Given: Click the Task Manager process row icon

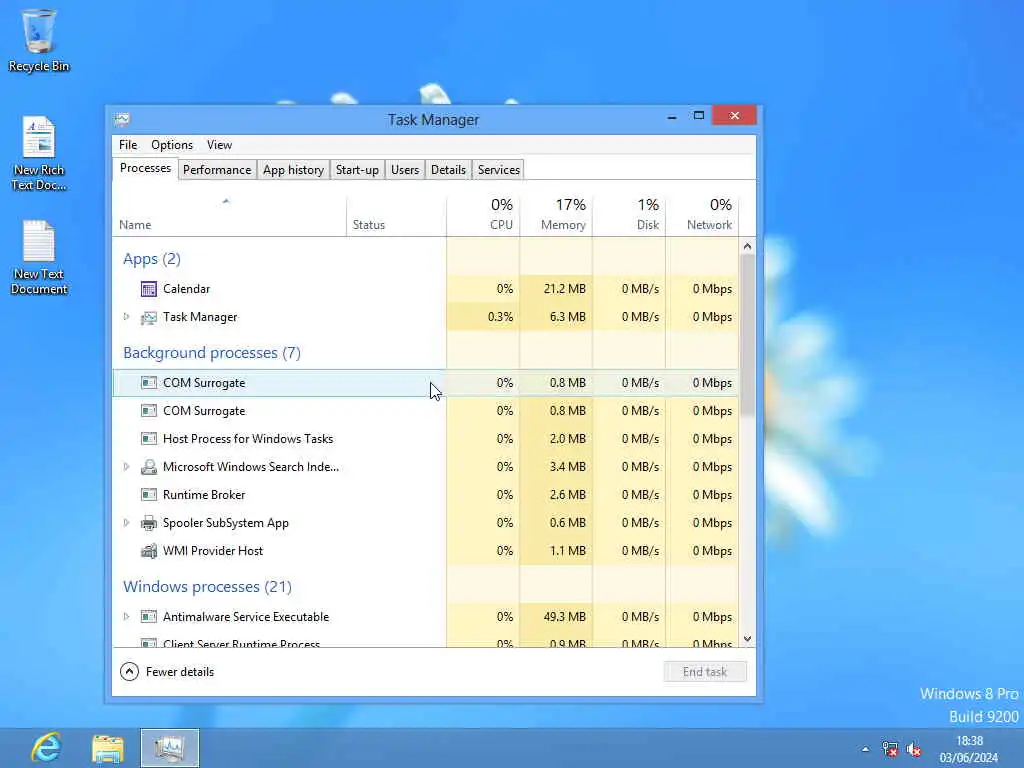Looking at the screenshot, I should (149, 317).
